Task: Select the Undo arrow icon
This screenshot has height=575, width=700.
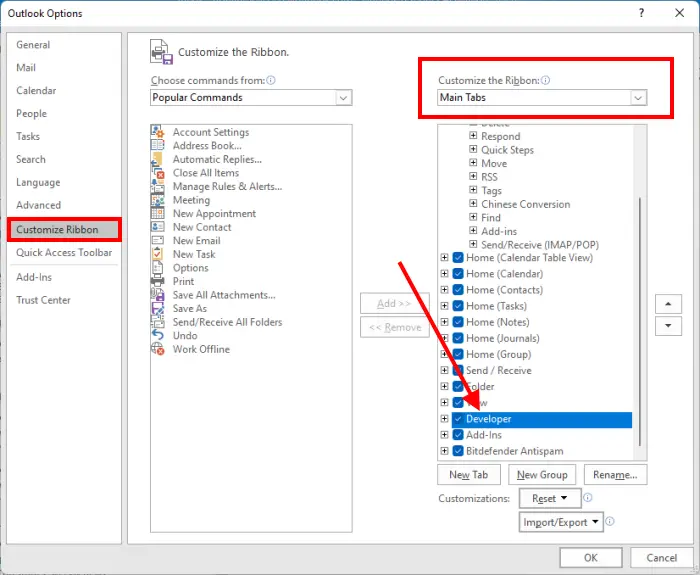Action: click(x=158, y=335)
